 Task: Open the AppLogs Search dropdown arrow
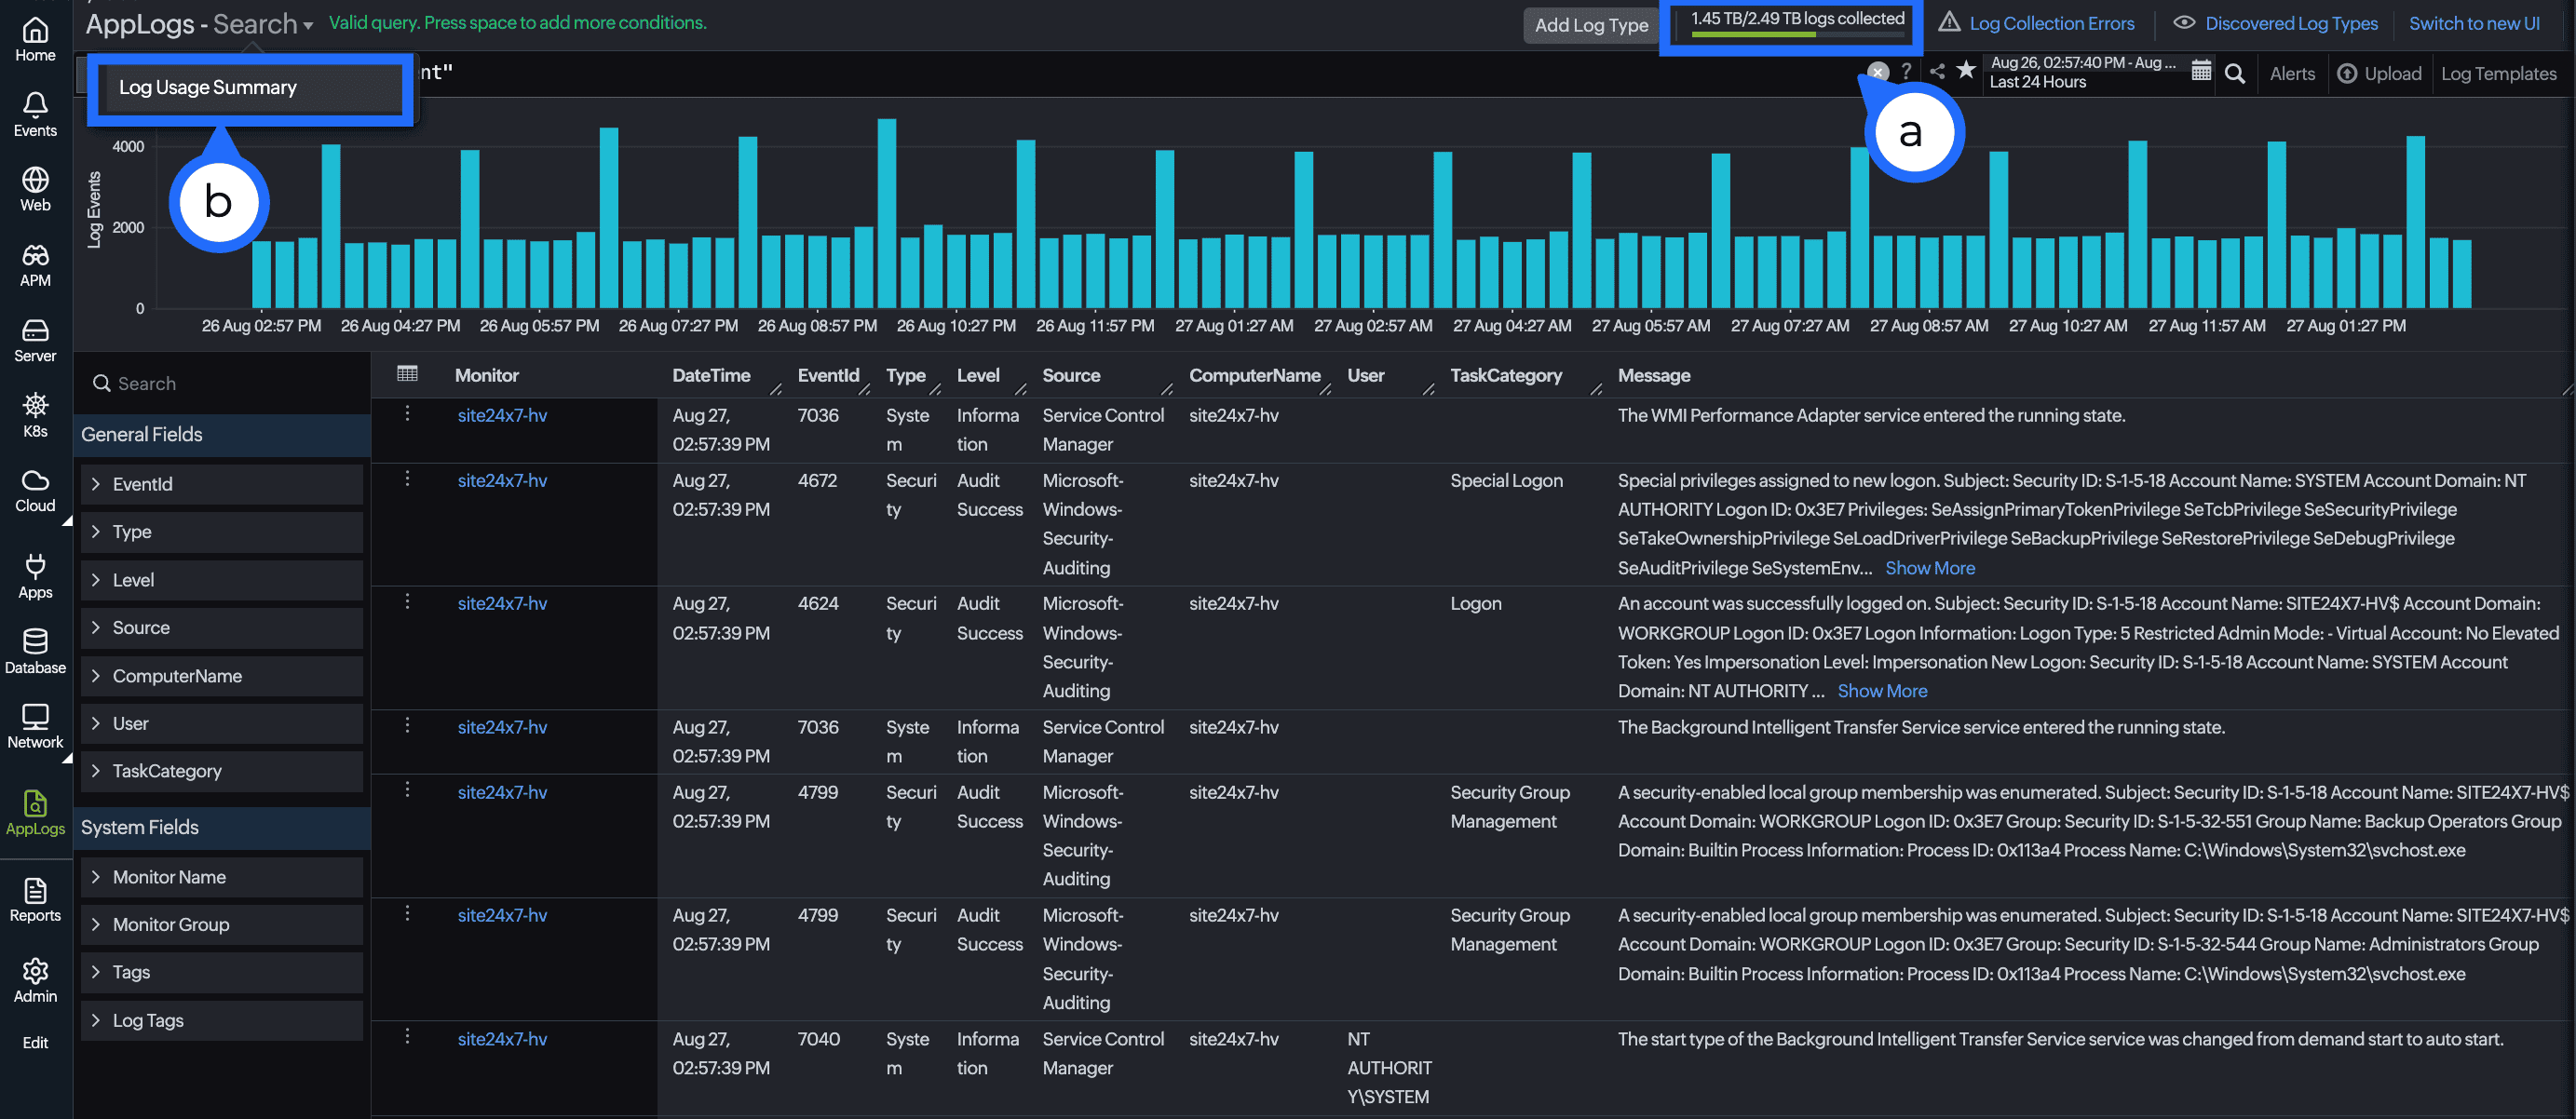[x=308, y=26]
